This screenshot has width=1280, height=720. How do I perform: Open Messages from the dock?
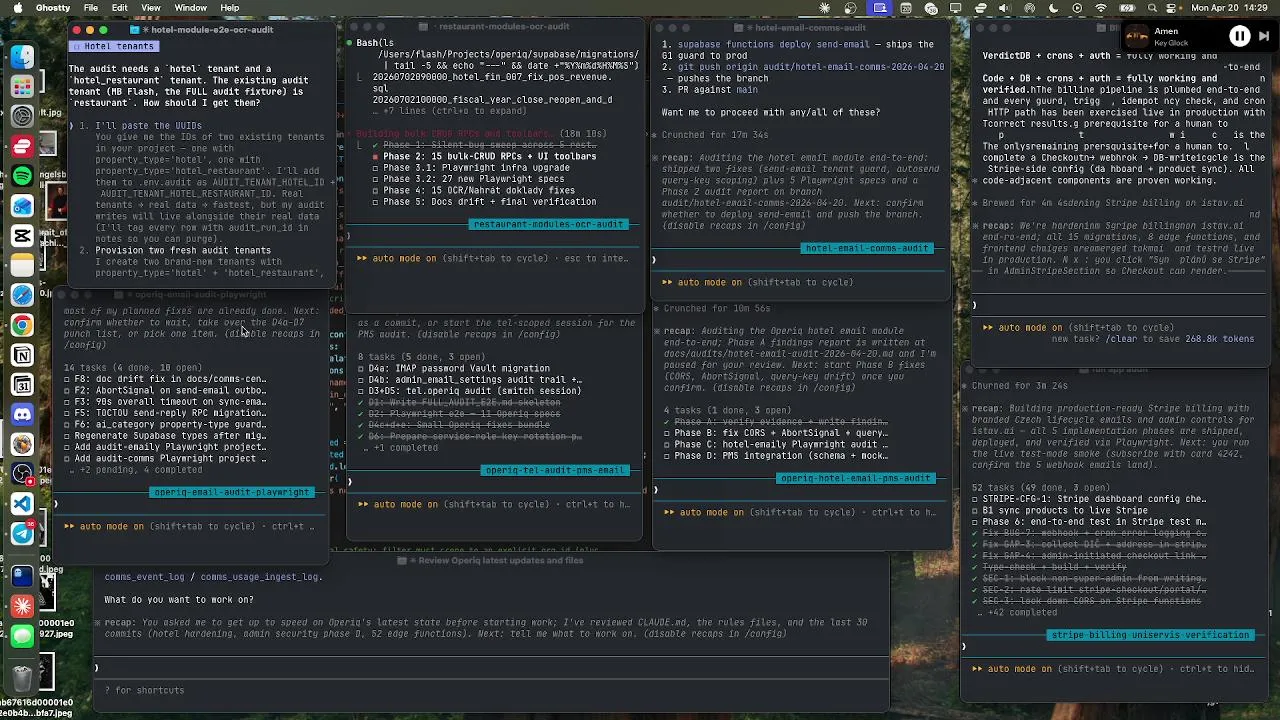[x=22, y=636]
